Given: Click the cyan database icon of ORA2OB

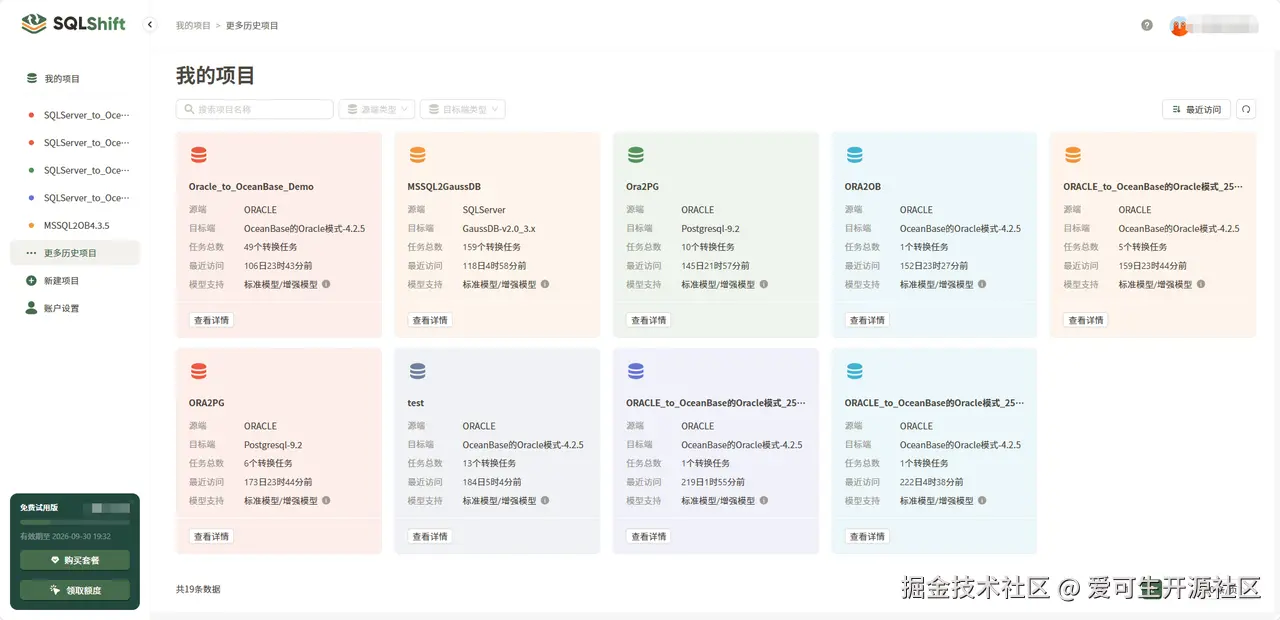Looking at the screenshot, I should click(x=854, y=155).
